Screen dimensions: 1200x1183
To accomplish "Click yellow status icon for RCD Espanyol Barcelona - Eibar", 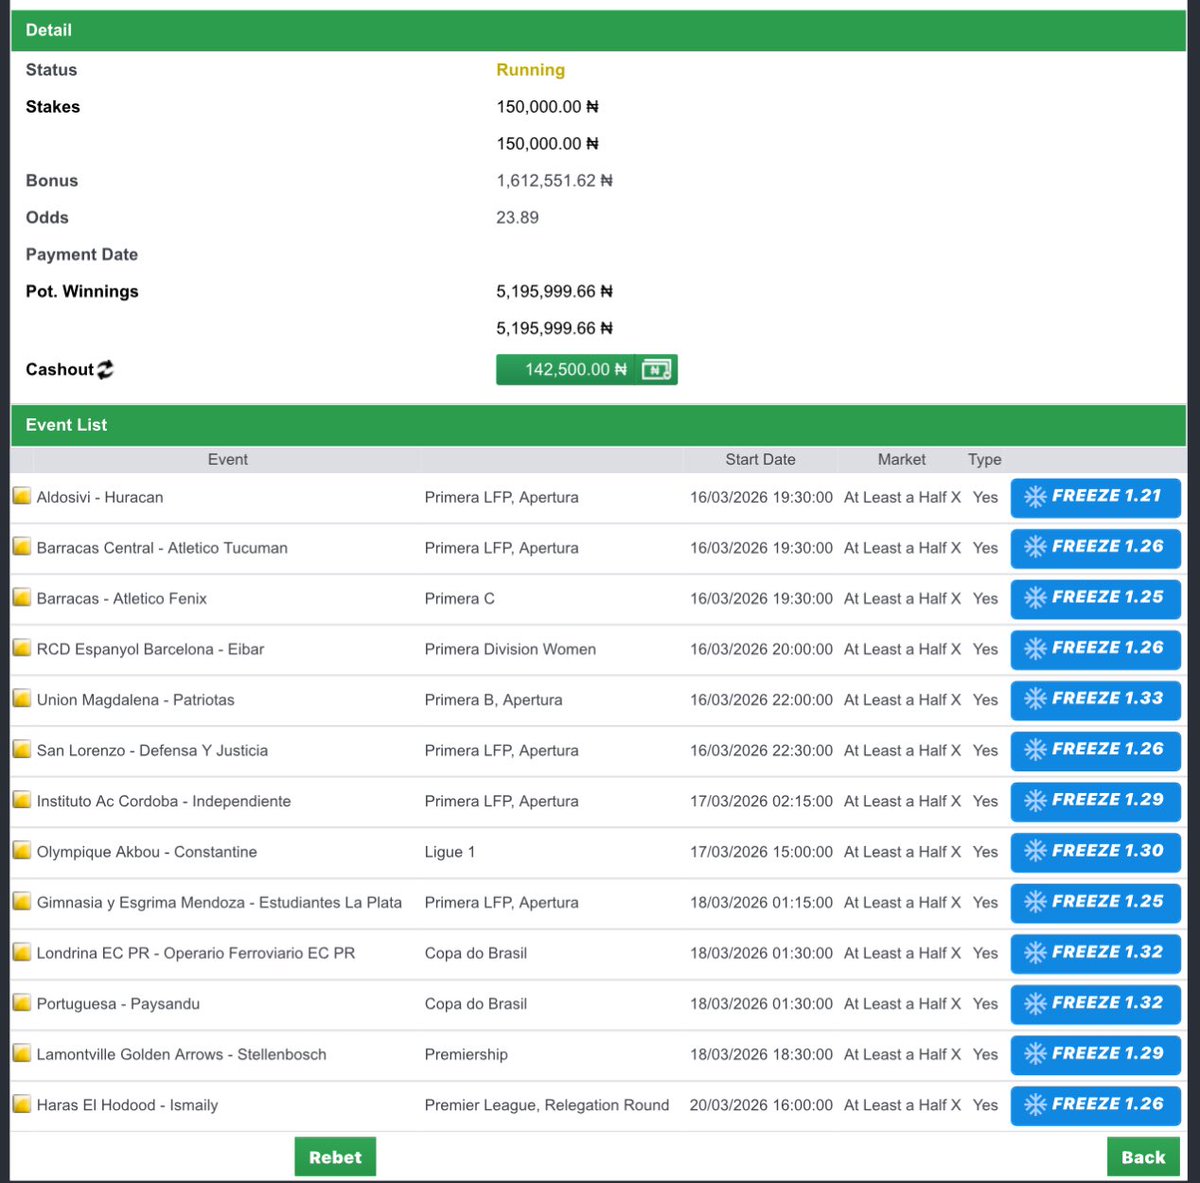I will [22, 648].
